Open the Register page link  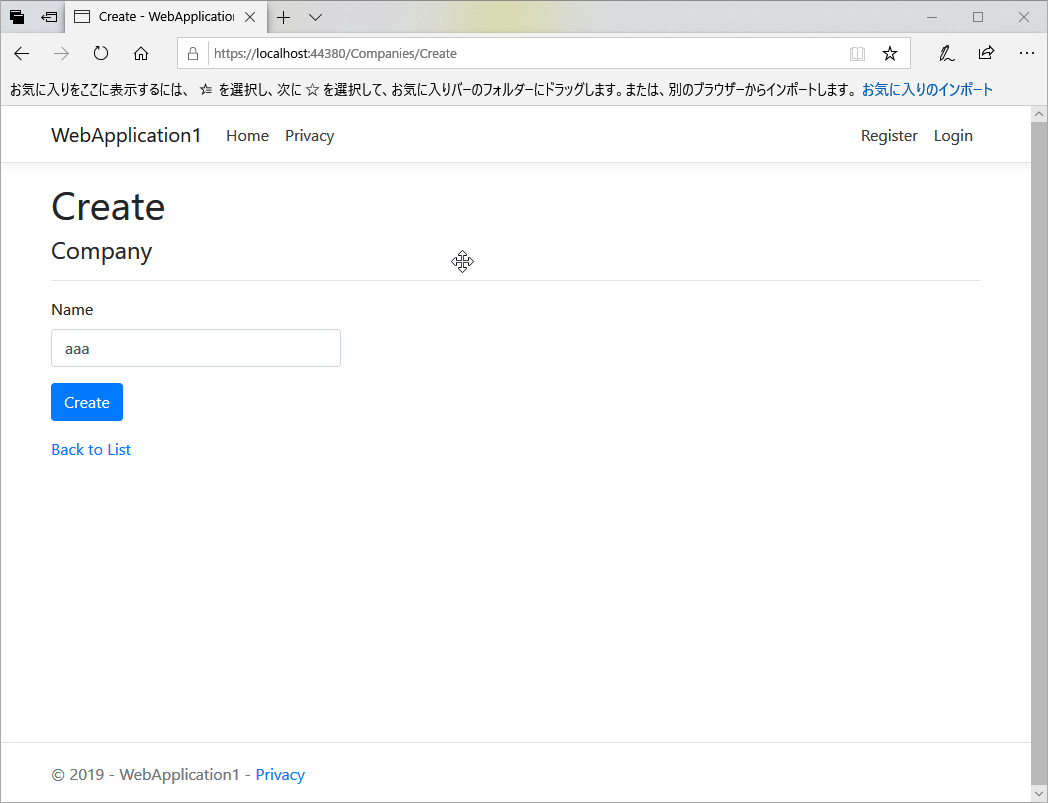(x=889, y=136)
